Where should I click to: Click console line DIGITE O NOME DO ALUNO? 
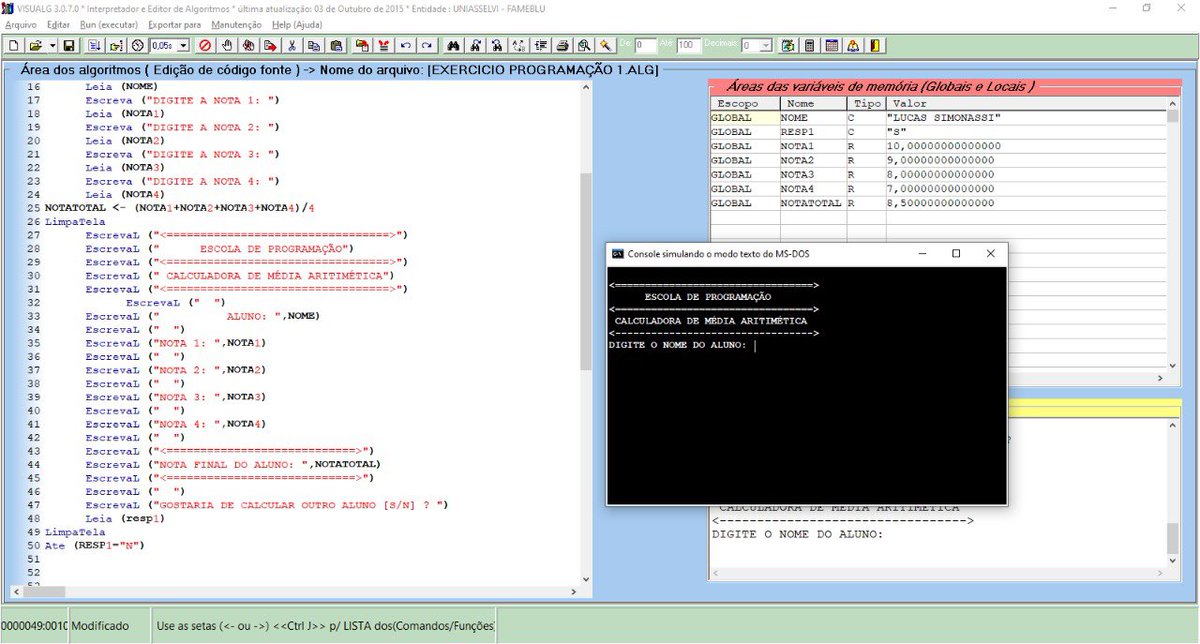[x=678, y=346]
